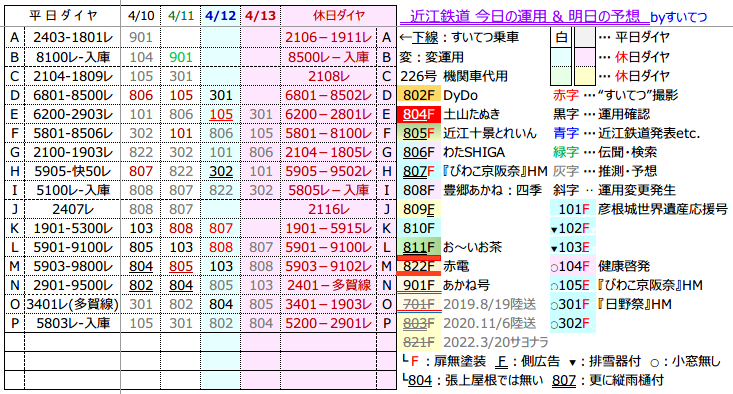Click the 彦根城世界遺産応援号 label
This screenshot has height=394, width=733.
tap(663, 209)
